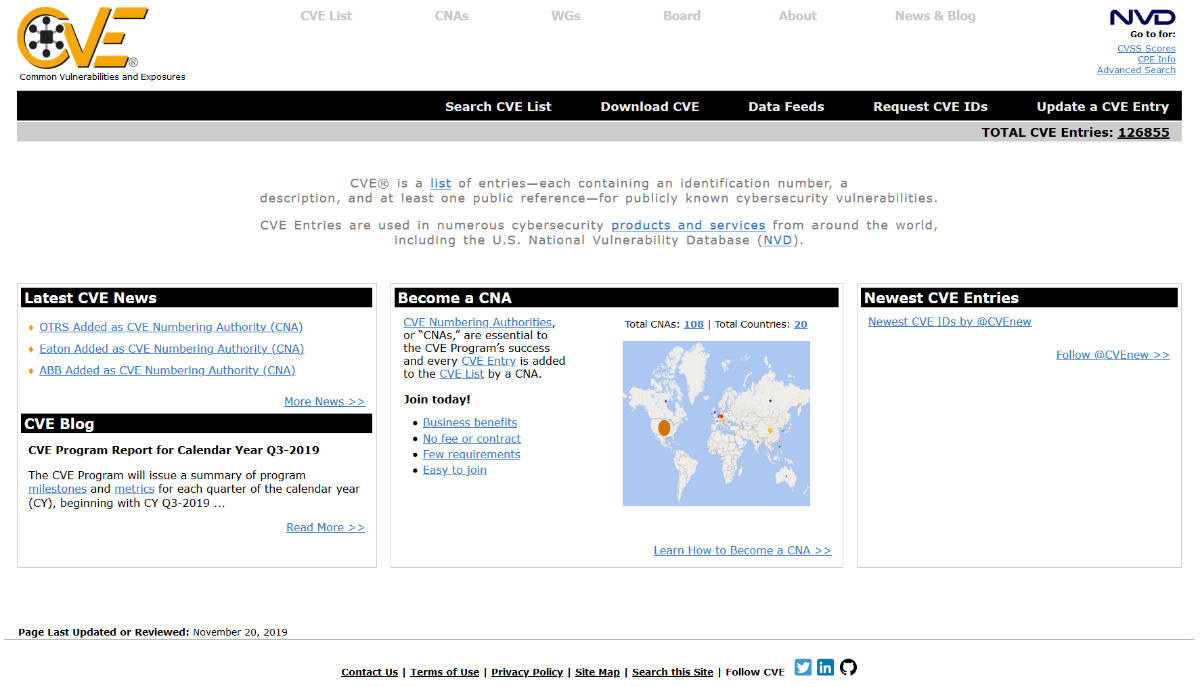Click Learn How to Become a CNA
Image resolution: width=1200 pixels, height=687 pixels.
click(x=742, y=551)
